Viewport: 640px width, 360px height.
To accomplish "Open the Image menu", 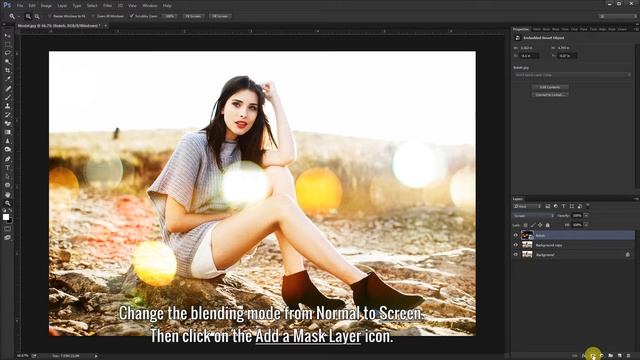I will (x=46, y=6).
